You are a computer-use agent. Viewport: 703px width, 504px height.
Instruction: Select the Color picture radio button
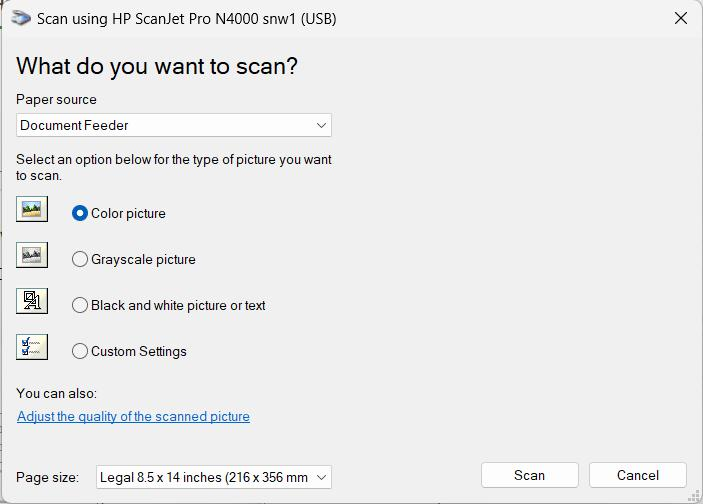click(80, 213)
